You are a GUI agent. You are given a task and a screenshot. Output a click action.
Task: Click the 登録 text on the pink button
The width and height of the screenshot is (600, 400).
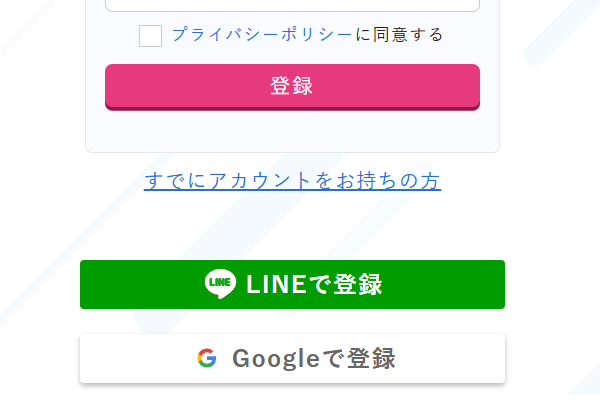coord(292,86)
